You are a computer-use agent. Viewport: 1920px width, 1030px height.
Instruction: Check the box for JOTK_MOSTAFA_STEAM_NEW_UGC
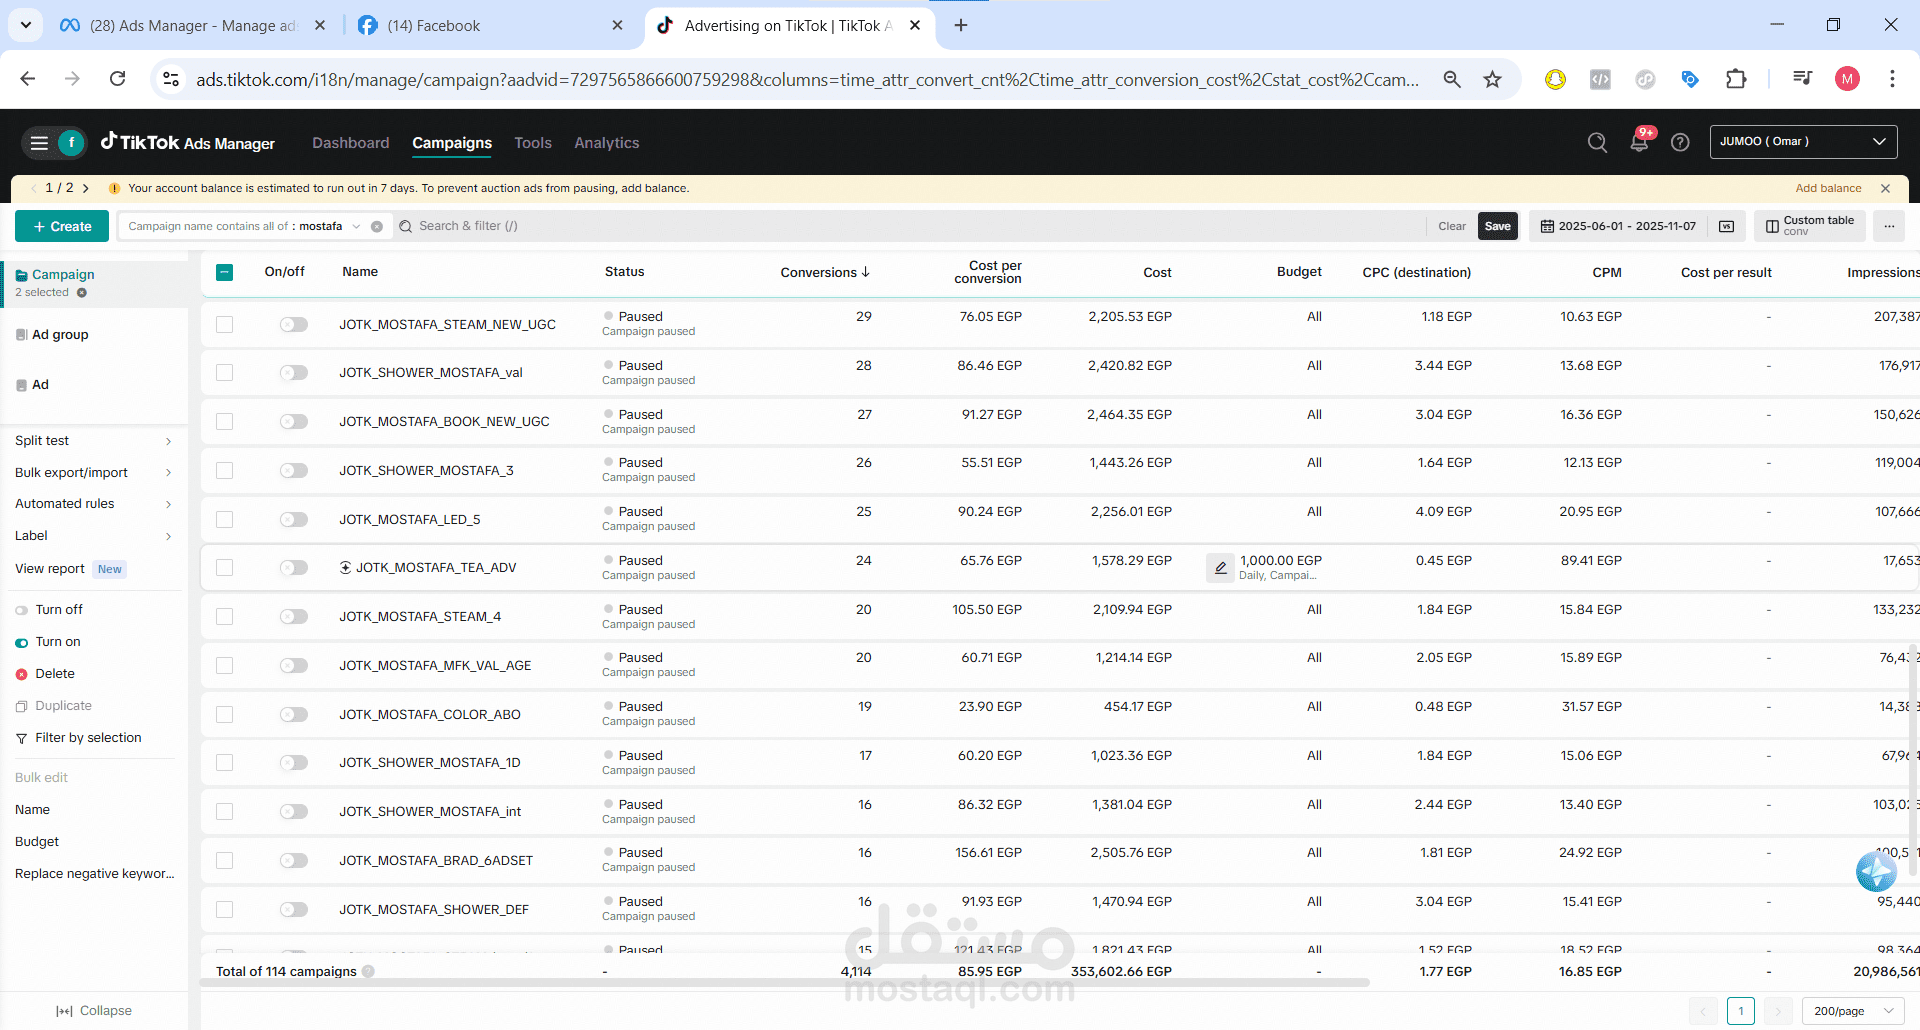225,324
